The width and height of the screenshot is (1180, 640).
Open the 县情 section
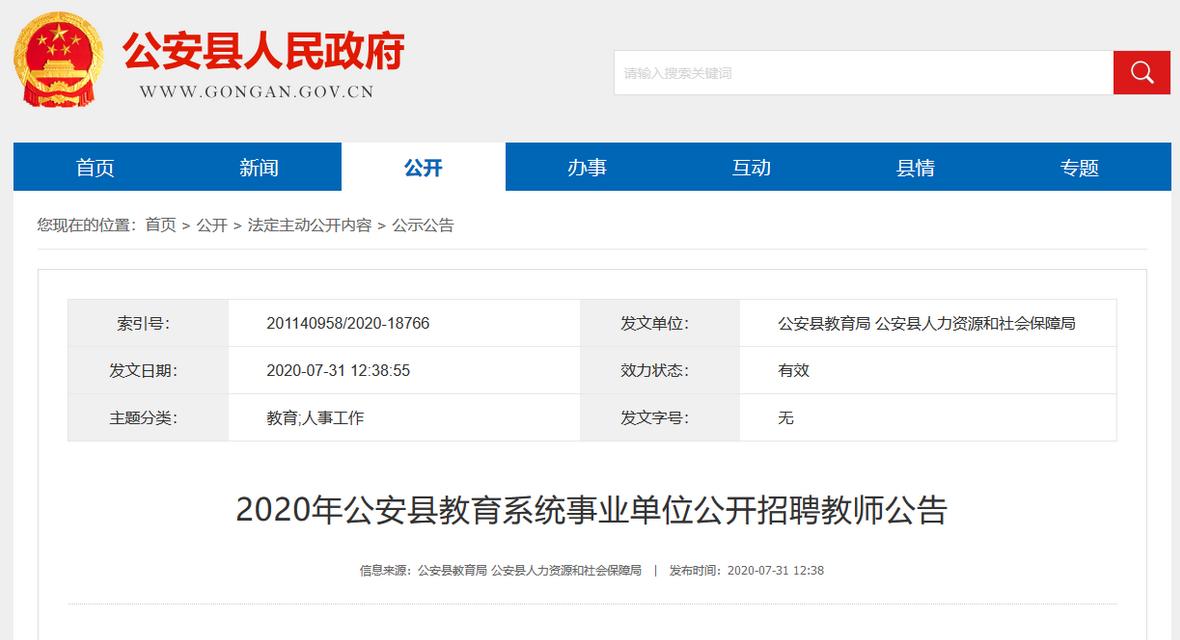[914, 167]
